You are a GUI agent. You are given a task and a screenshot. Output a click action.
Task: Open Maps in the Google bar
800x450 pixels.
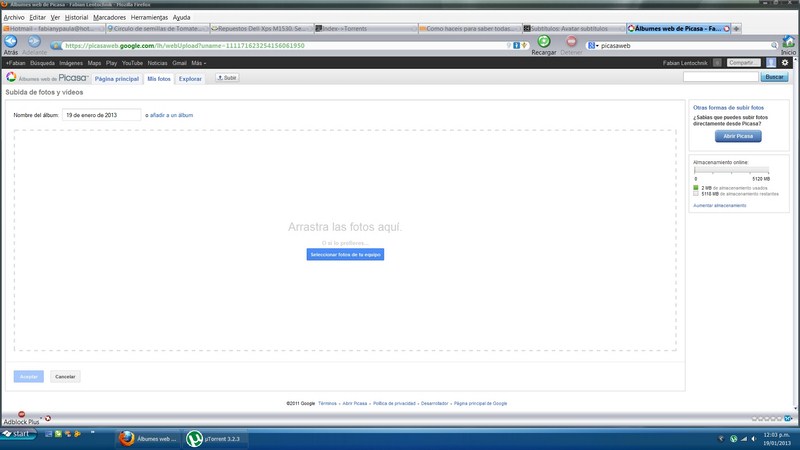click(x=94, y=63)
